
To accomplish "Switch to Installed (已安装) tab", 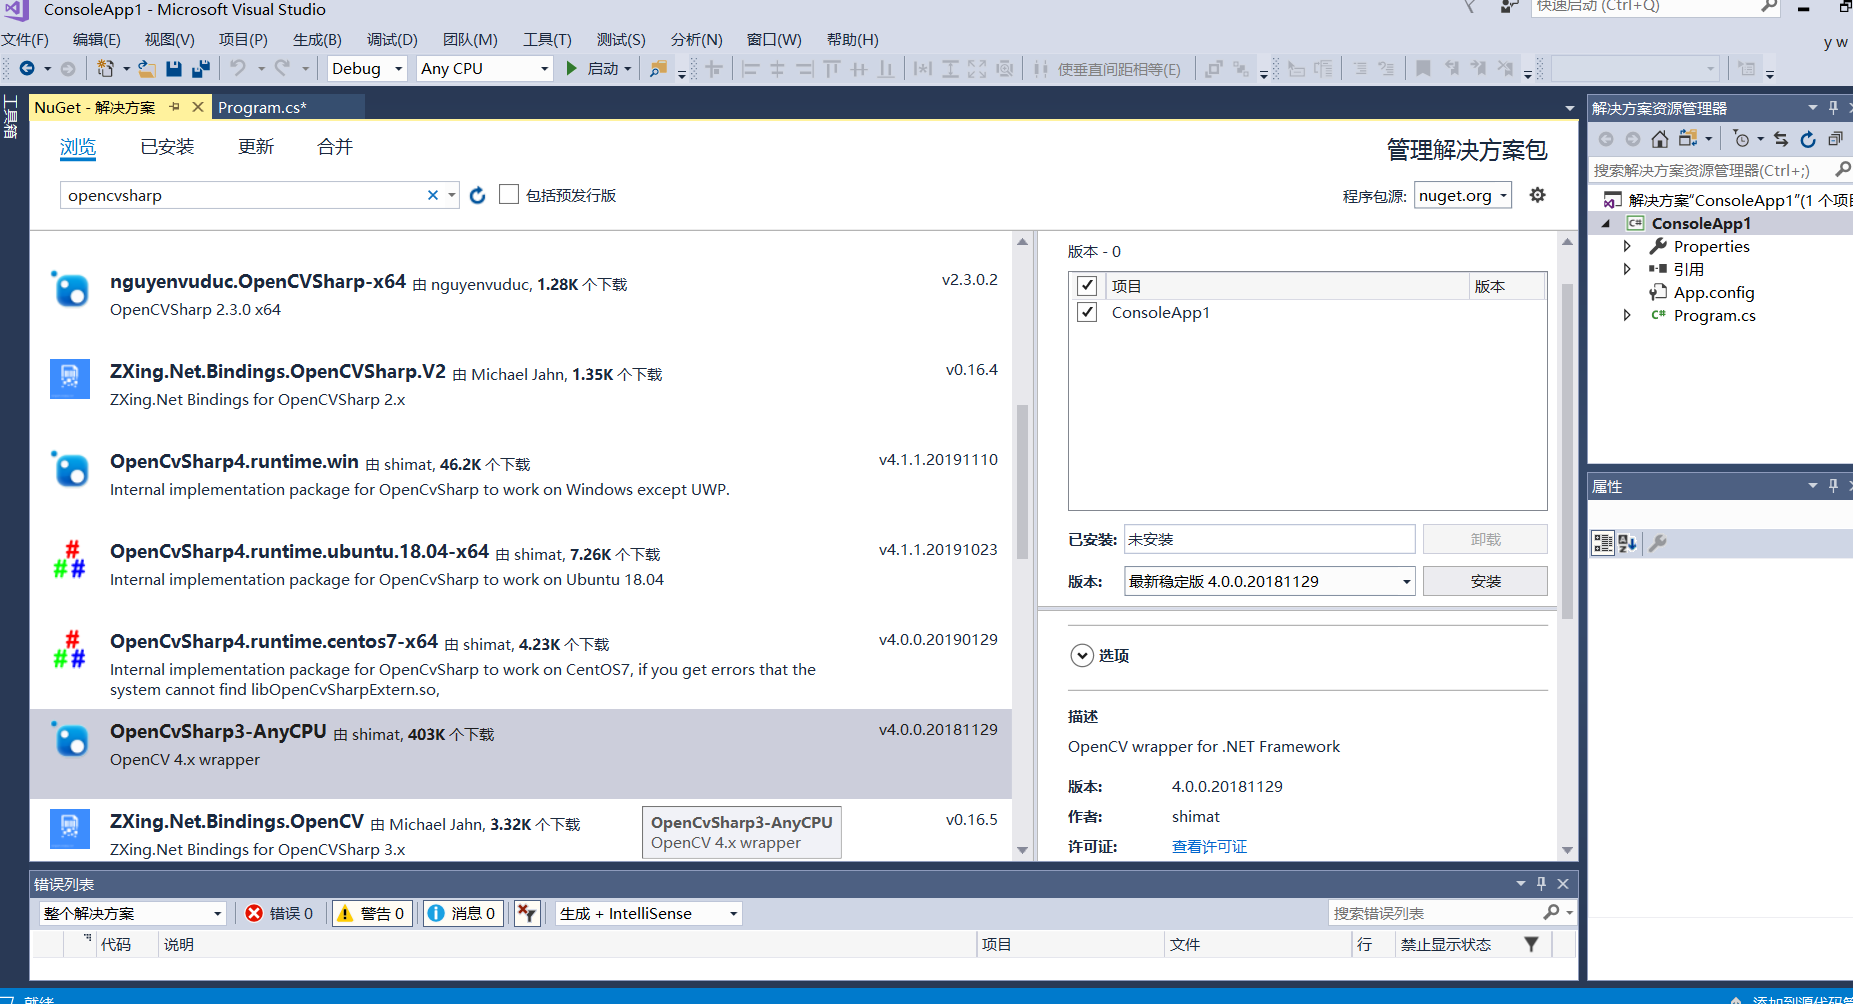I will (x=167, y=147).
